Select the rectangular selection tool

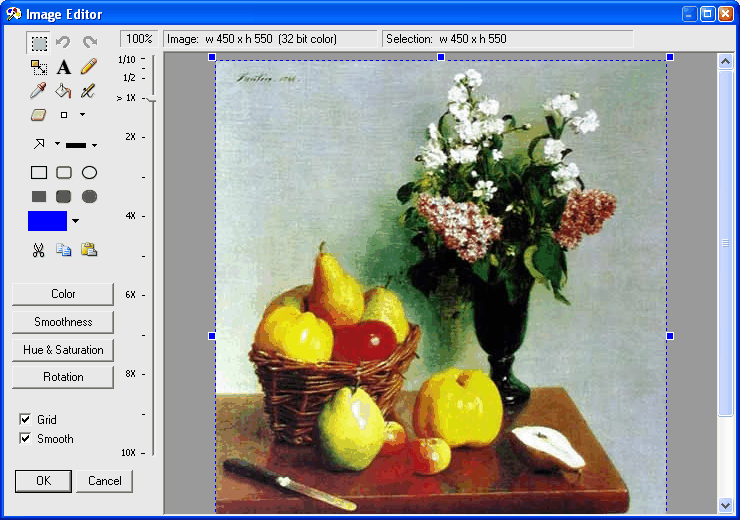(x=39, y=43)
